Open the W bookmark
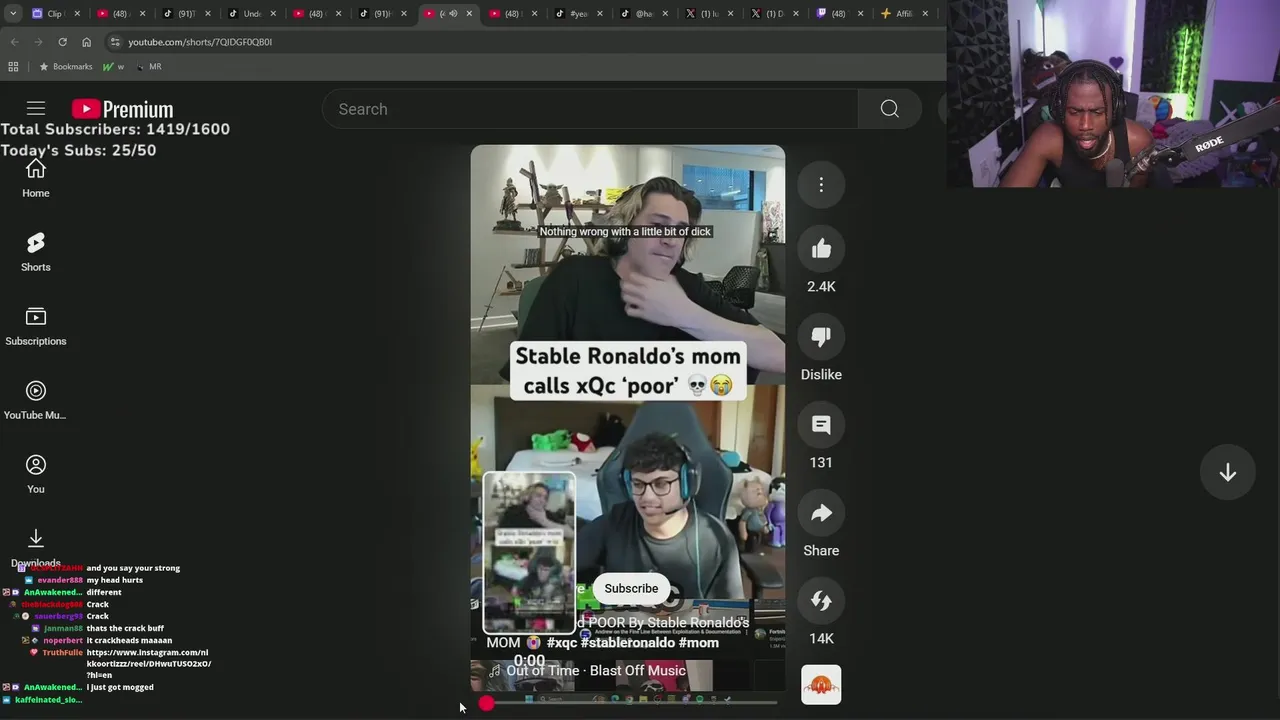Image resolution: width=1280 pixels, height=720 pixels. (113, 67)
